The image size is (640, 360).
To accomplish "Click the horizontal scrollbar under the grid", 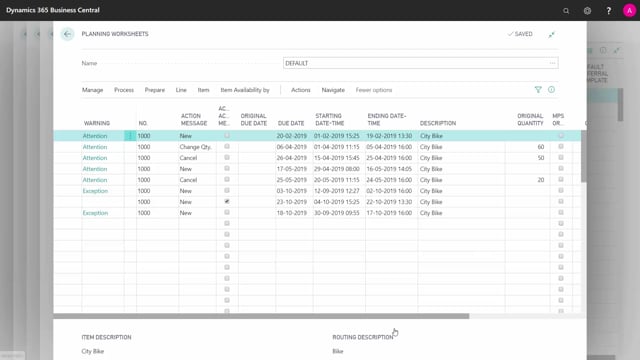I will coord(261,316).
